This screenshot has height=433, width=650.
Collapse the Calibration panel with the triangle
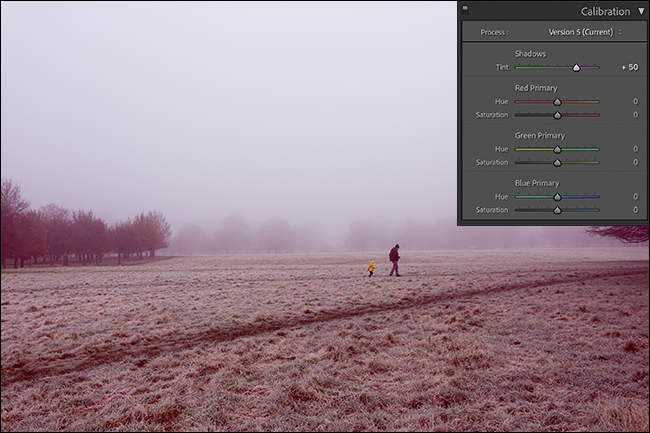click(x=641, y=11)
